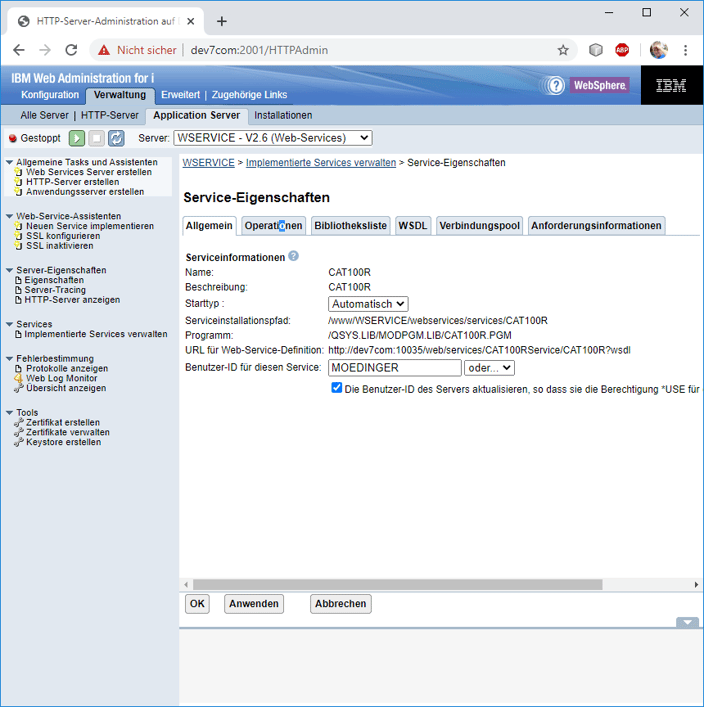Click the Zertifikat erstellen tool icon
The width and height of the screenshot is (704, 707).
point(18,422)
